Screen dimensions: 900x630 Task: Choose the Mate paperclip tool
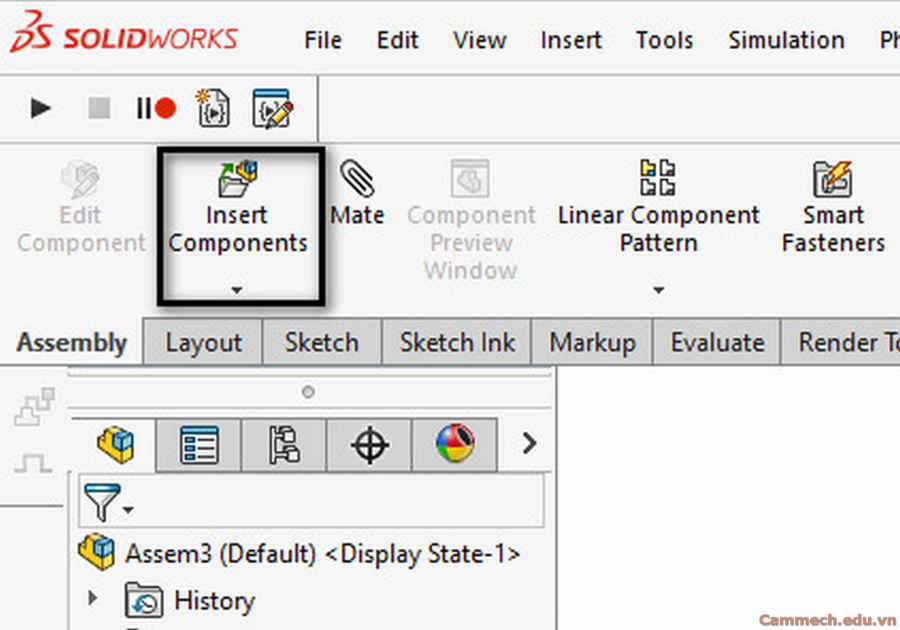click(357, 193)
